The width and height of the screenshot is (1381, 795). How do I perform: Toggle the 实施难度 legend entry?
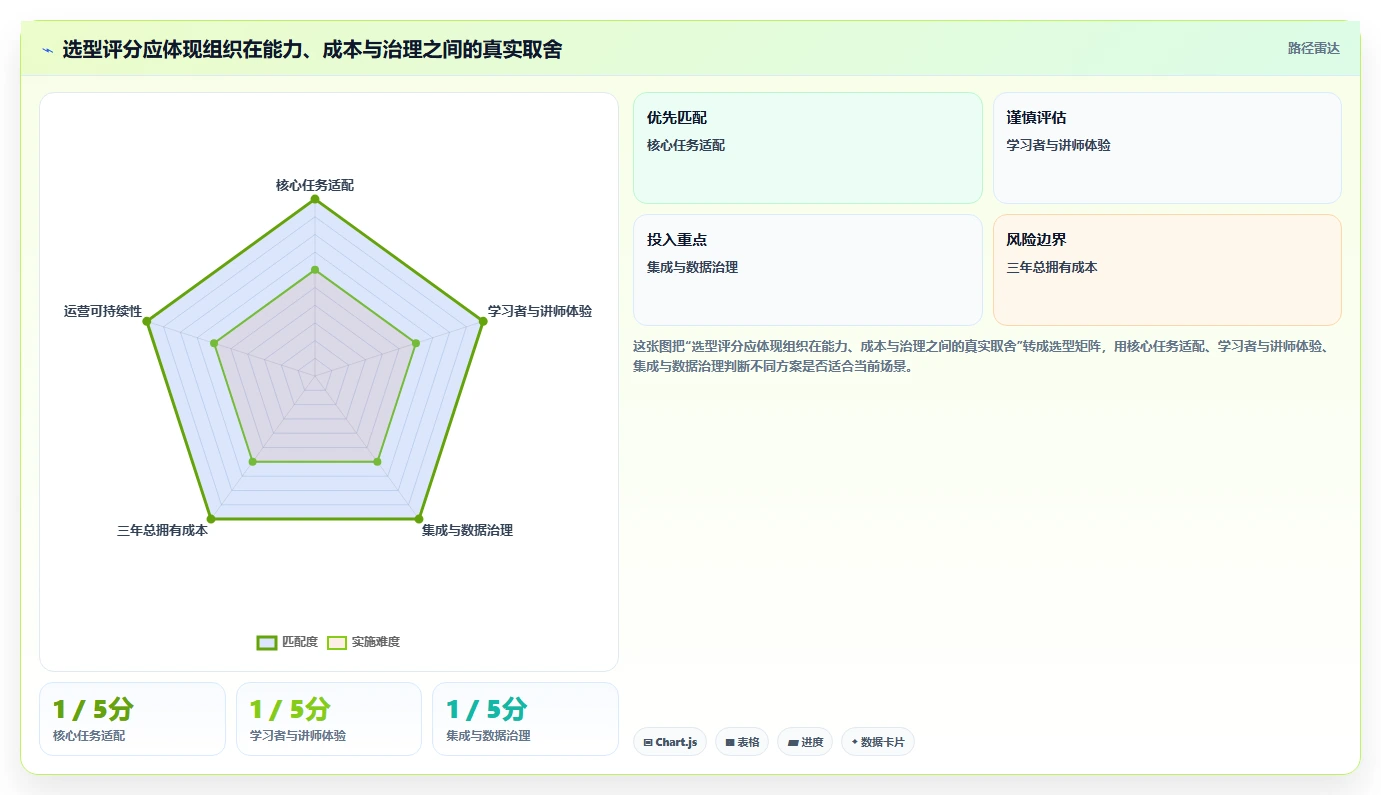coord(364,642)
